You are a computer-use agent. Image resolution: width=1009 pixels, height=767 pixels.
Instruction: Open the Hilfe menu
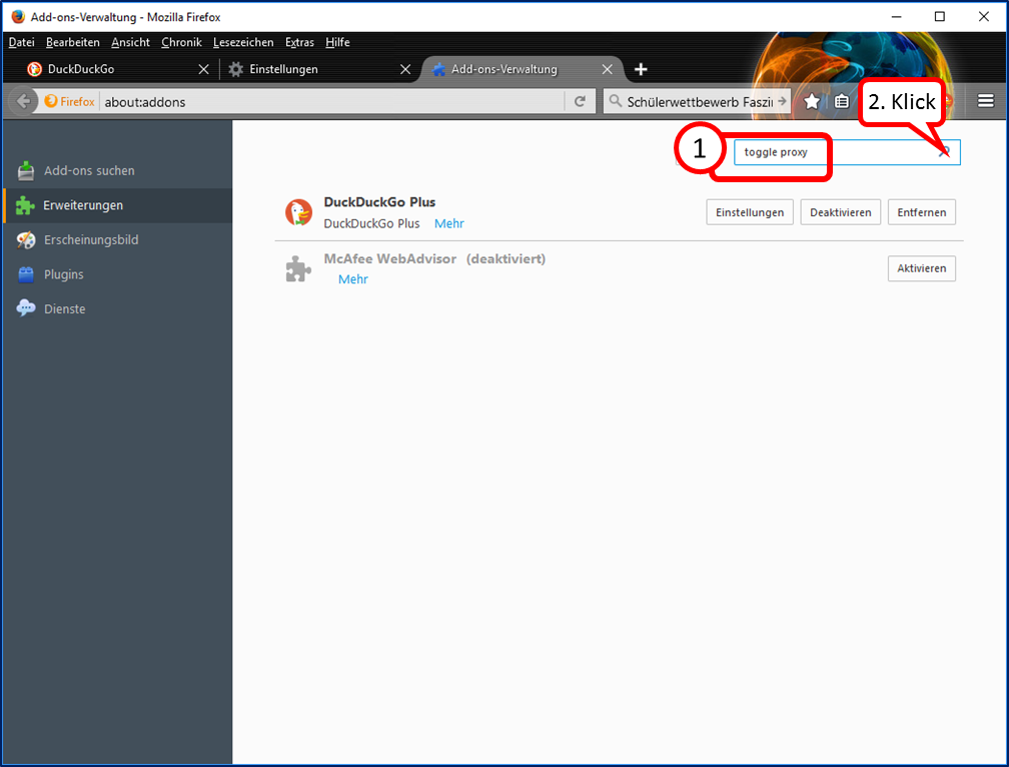pyautogui.click(x=338, y=42)
